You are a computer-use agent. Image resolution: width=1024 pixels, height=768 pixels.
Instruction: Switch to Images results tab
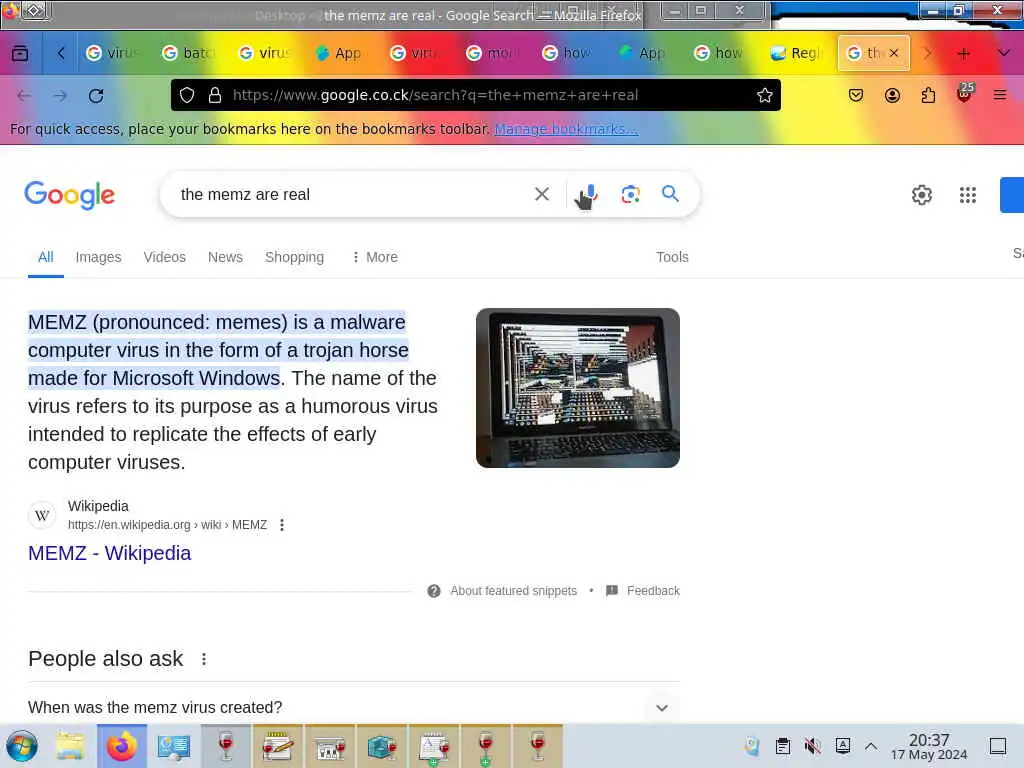pyautogui.click(x=99, y=257)
